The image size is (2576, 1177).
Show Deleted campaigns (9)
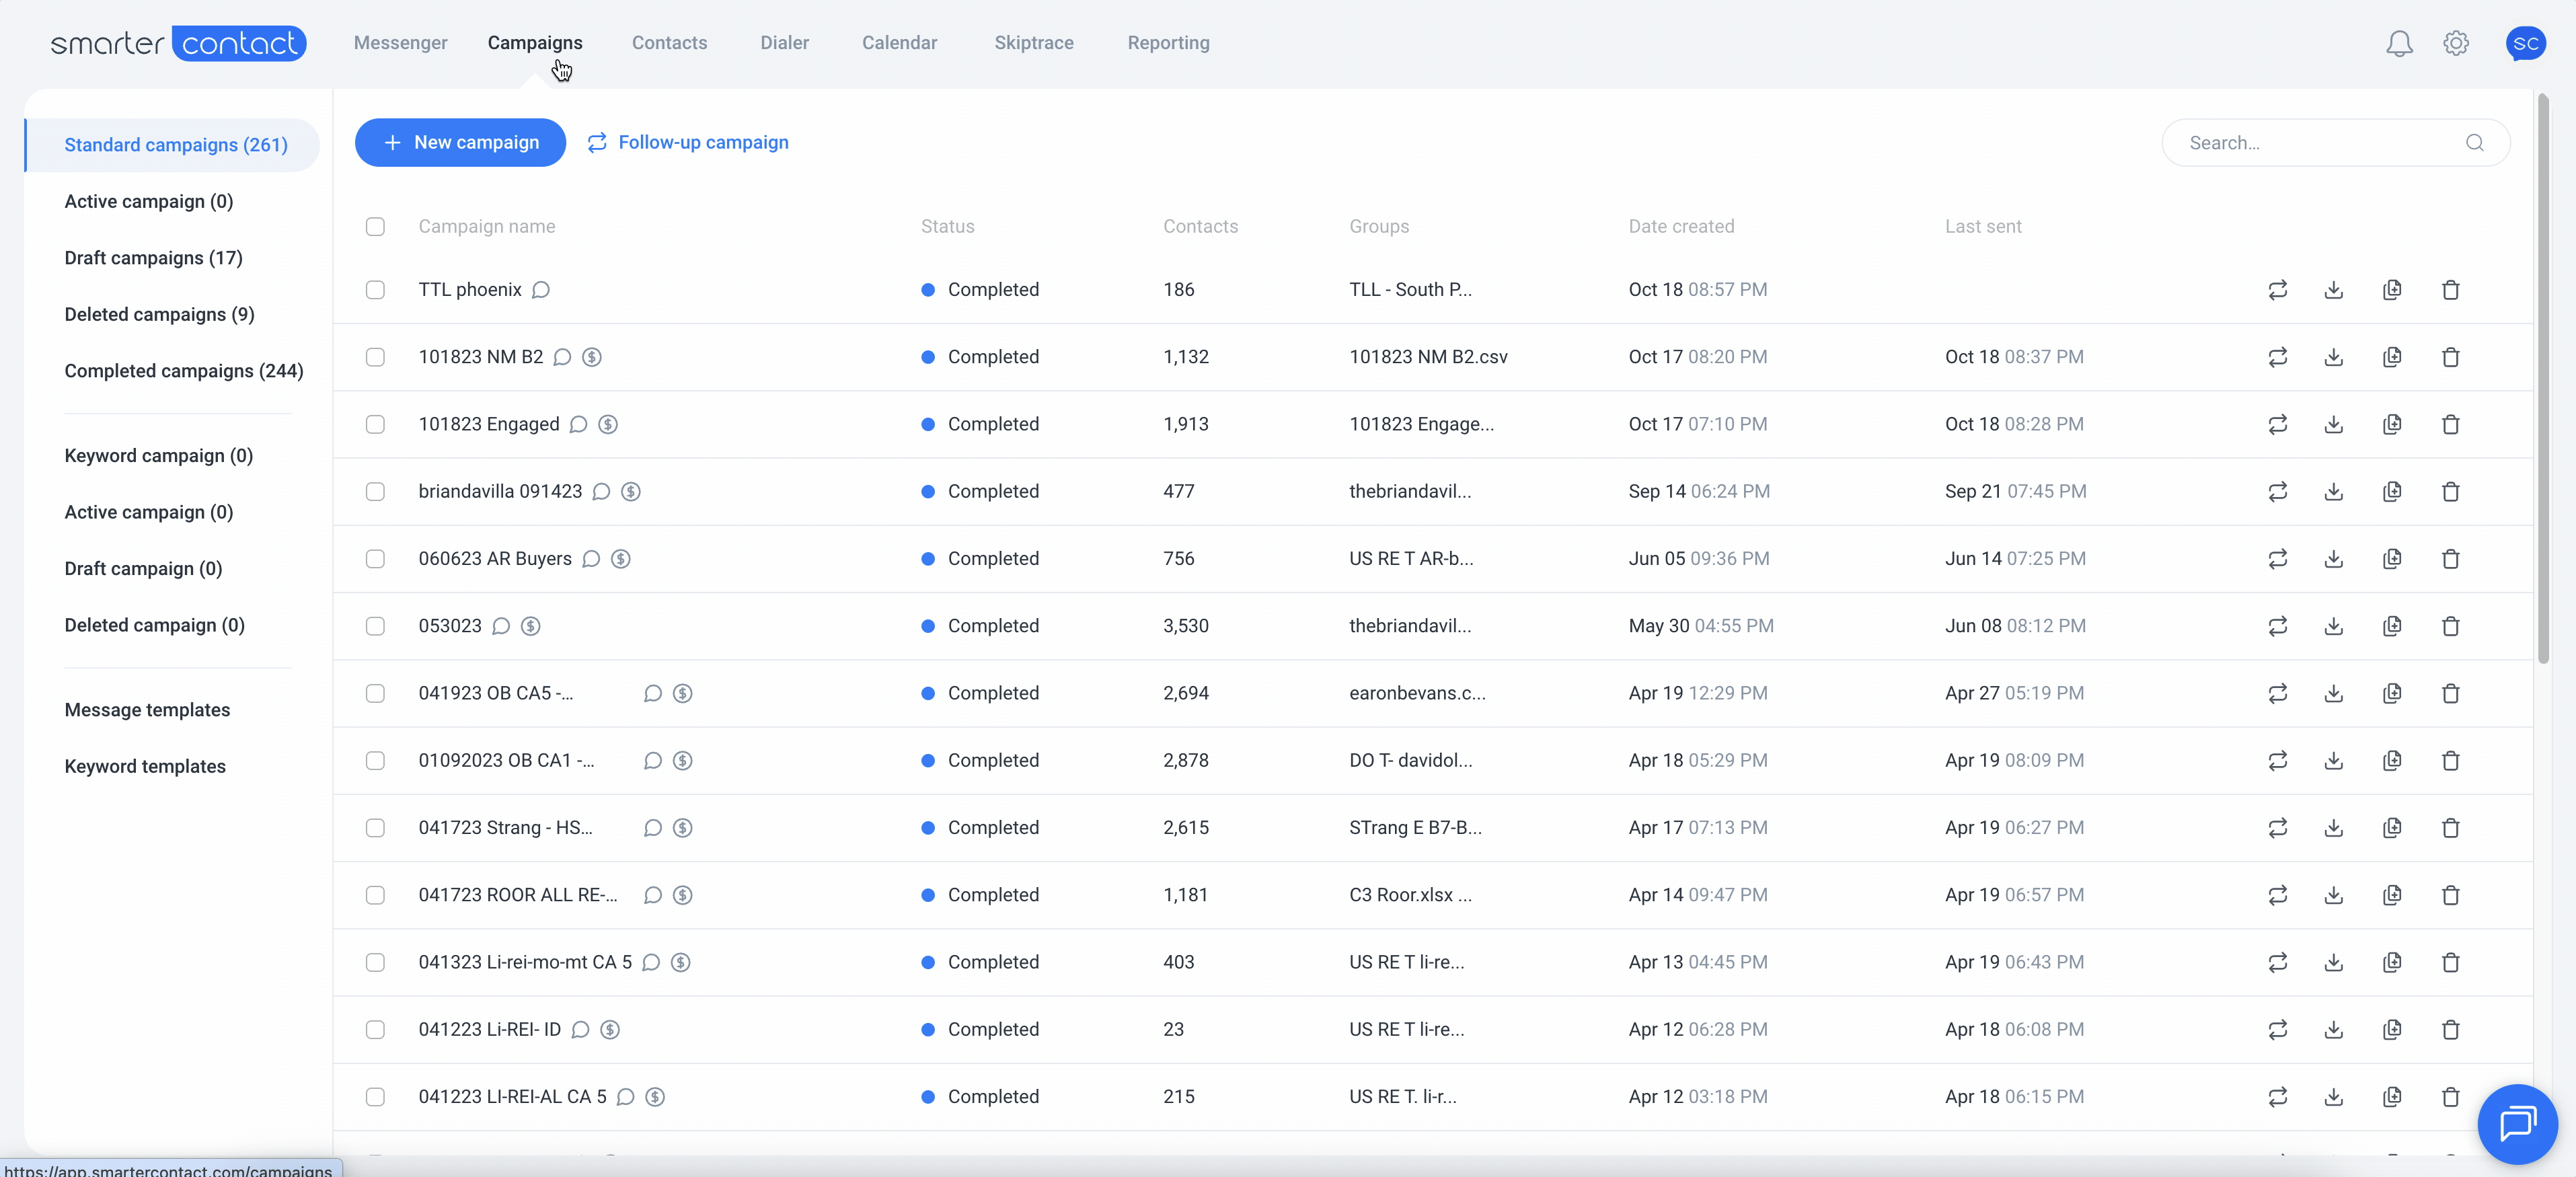tap(159, 315)
